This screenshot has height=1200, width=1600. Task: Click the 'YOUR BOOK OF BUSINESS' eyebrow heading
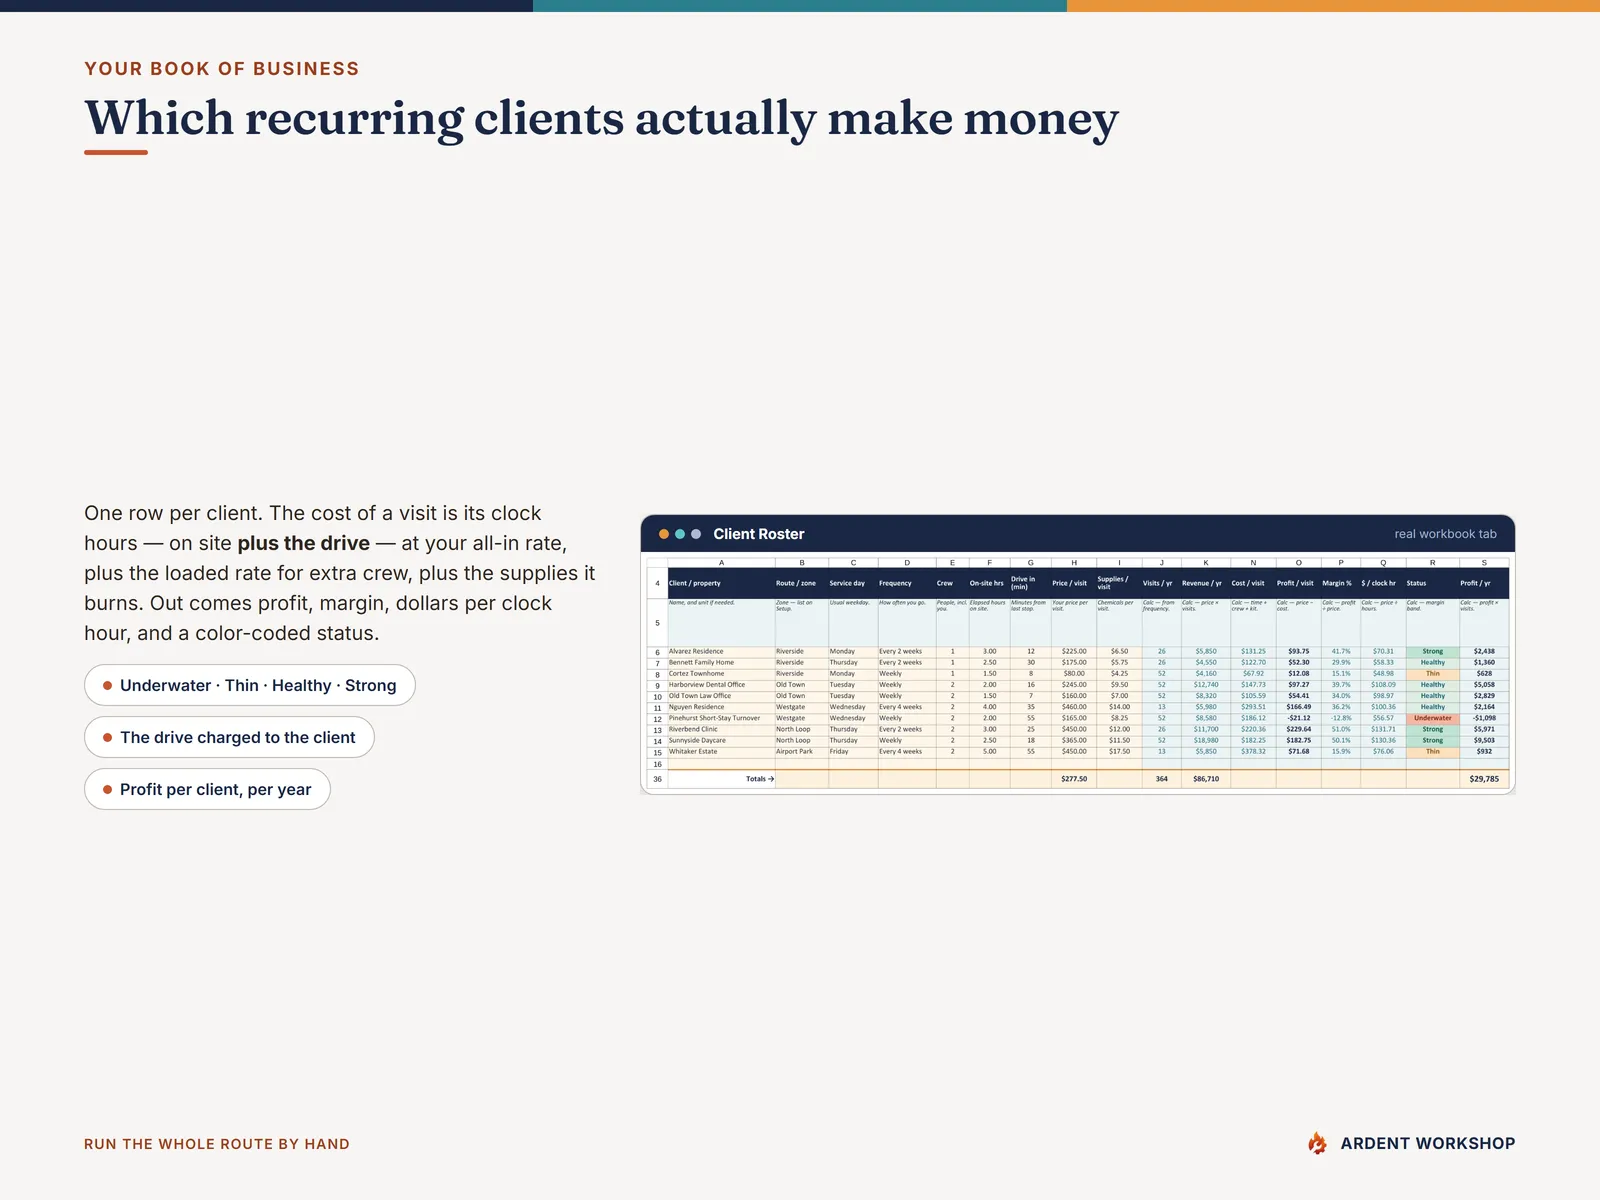tap(221, 69)
